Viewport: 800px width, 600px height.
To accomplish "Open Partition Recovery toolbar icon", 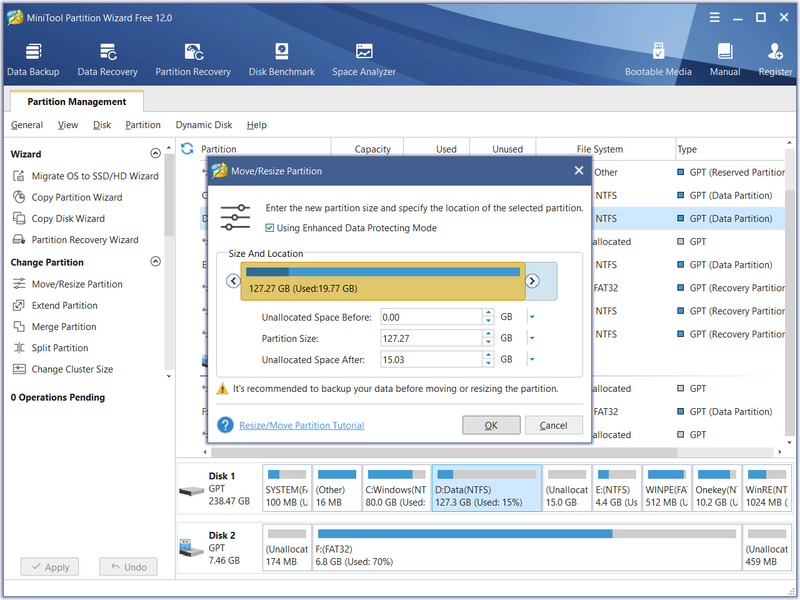I will pos(193,59).
